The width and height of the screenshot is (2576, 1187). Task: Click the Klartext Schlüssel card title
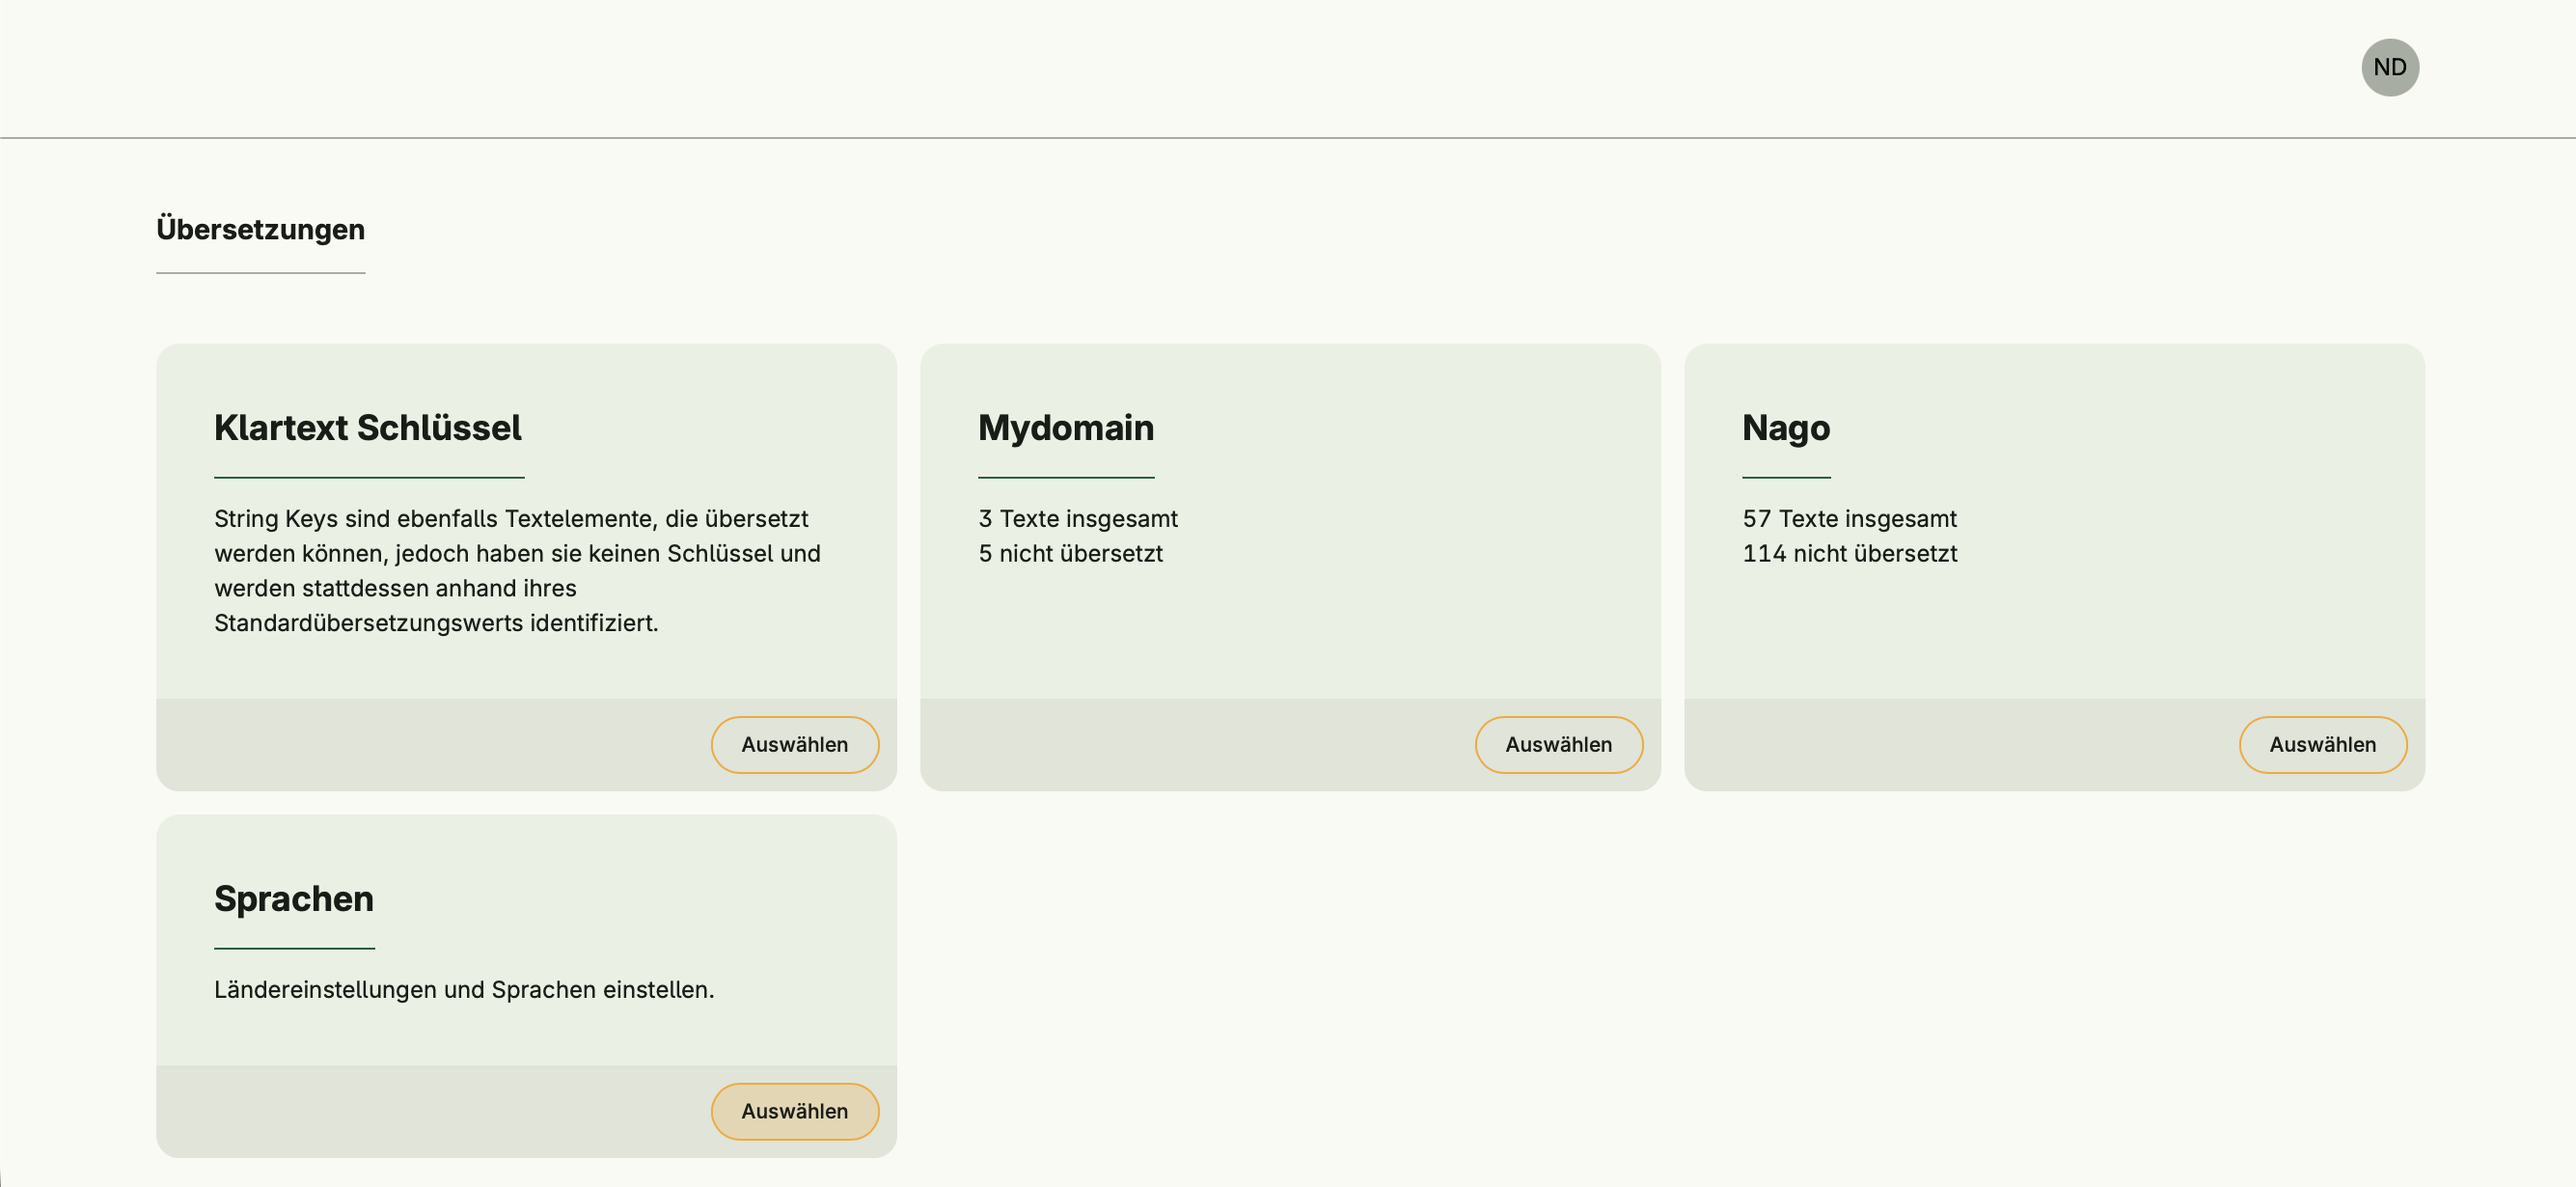coord(367,428)
